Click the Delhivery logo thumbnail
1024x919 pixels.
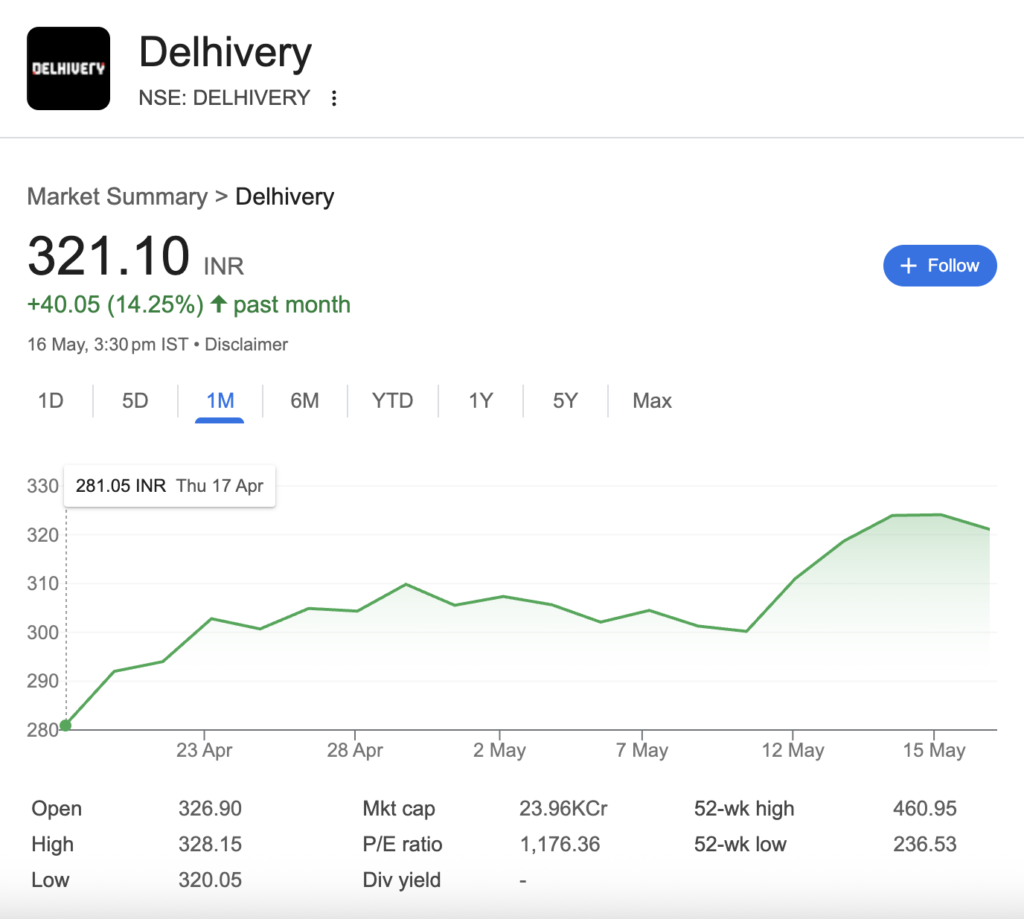pyautogui.click(x=69, y=69)
